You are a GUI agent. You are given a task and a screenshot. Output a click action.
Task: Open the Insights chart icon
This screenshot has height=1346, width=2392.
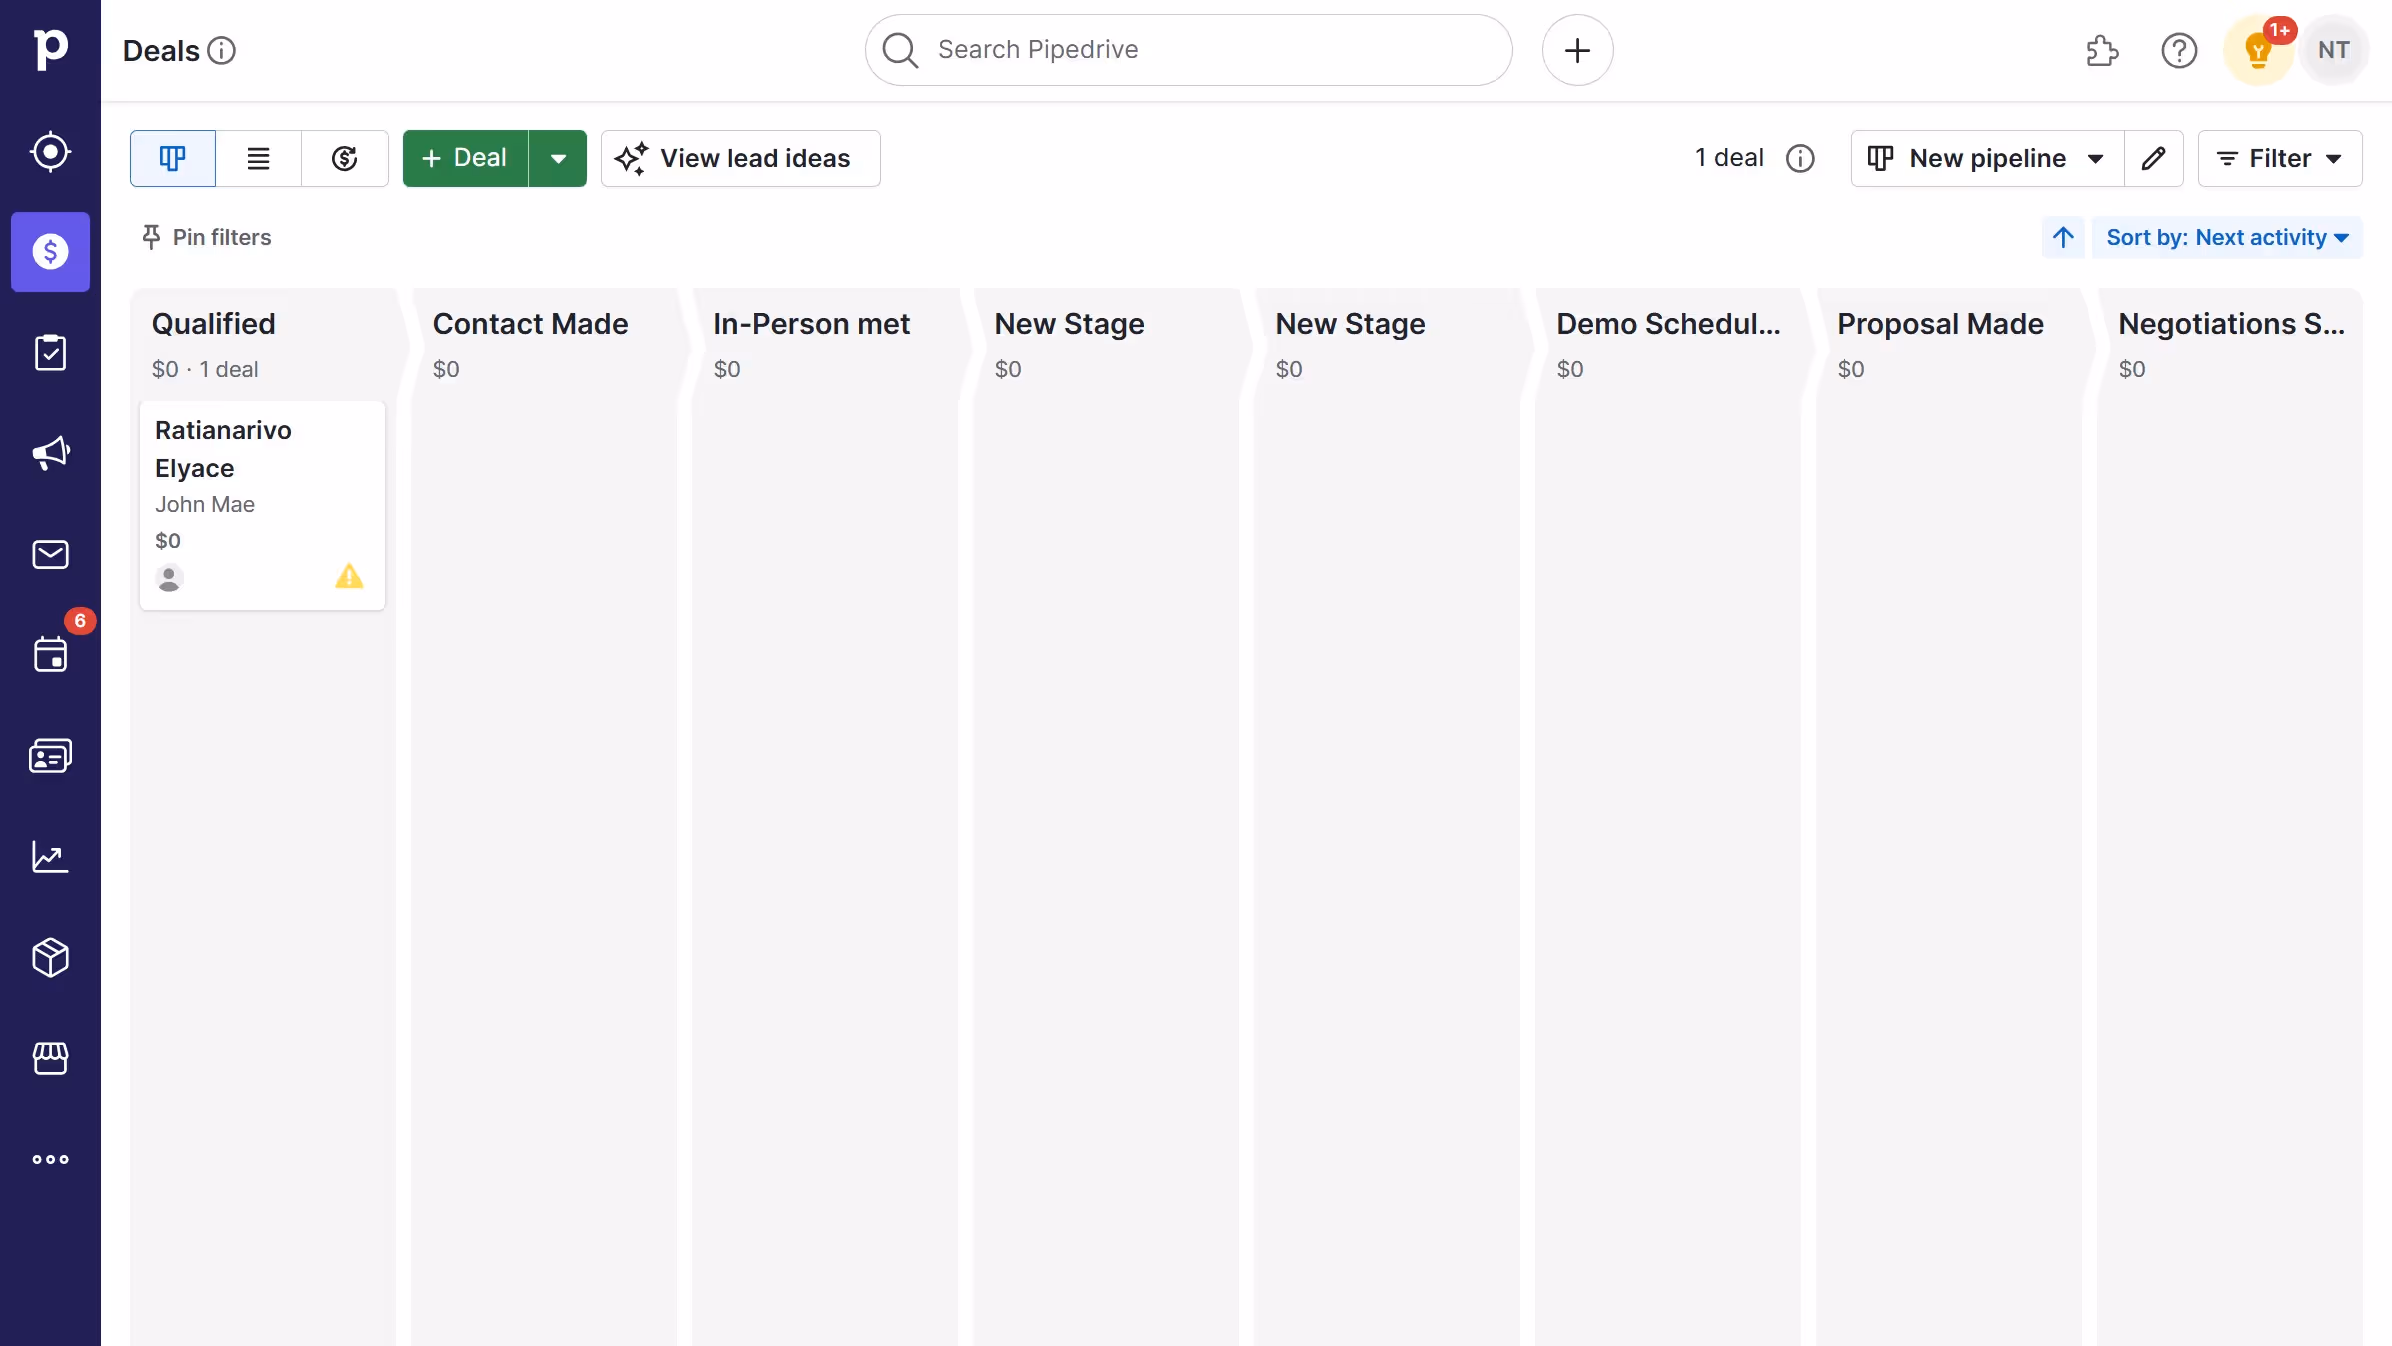click(x=50, y=857)
